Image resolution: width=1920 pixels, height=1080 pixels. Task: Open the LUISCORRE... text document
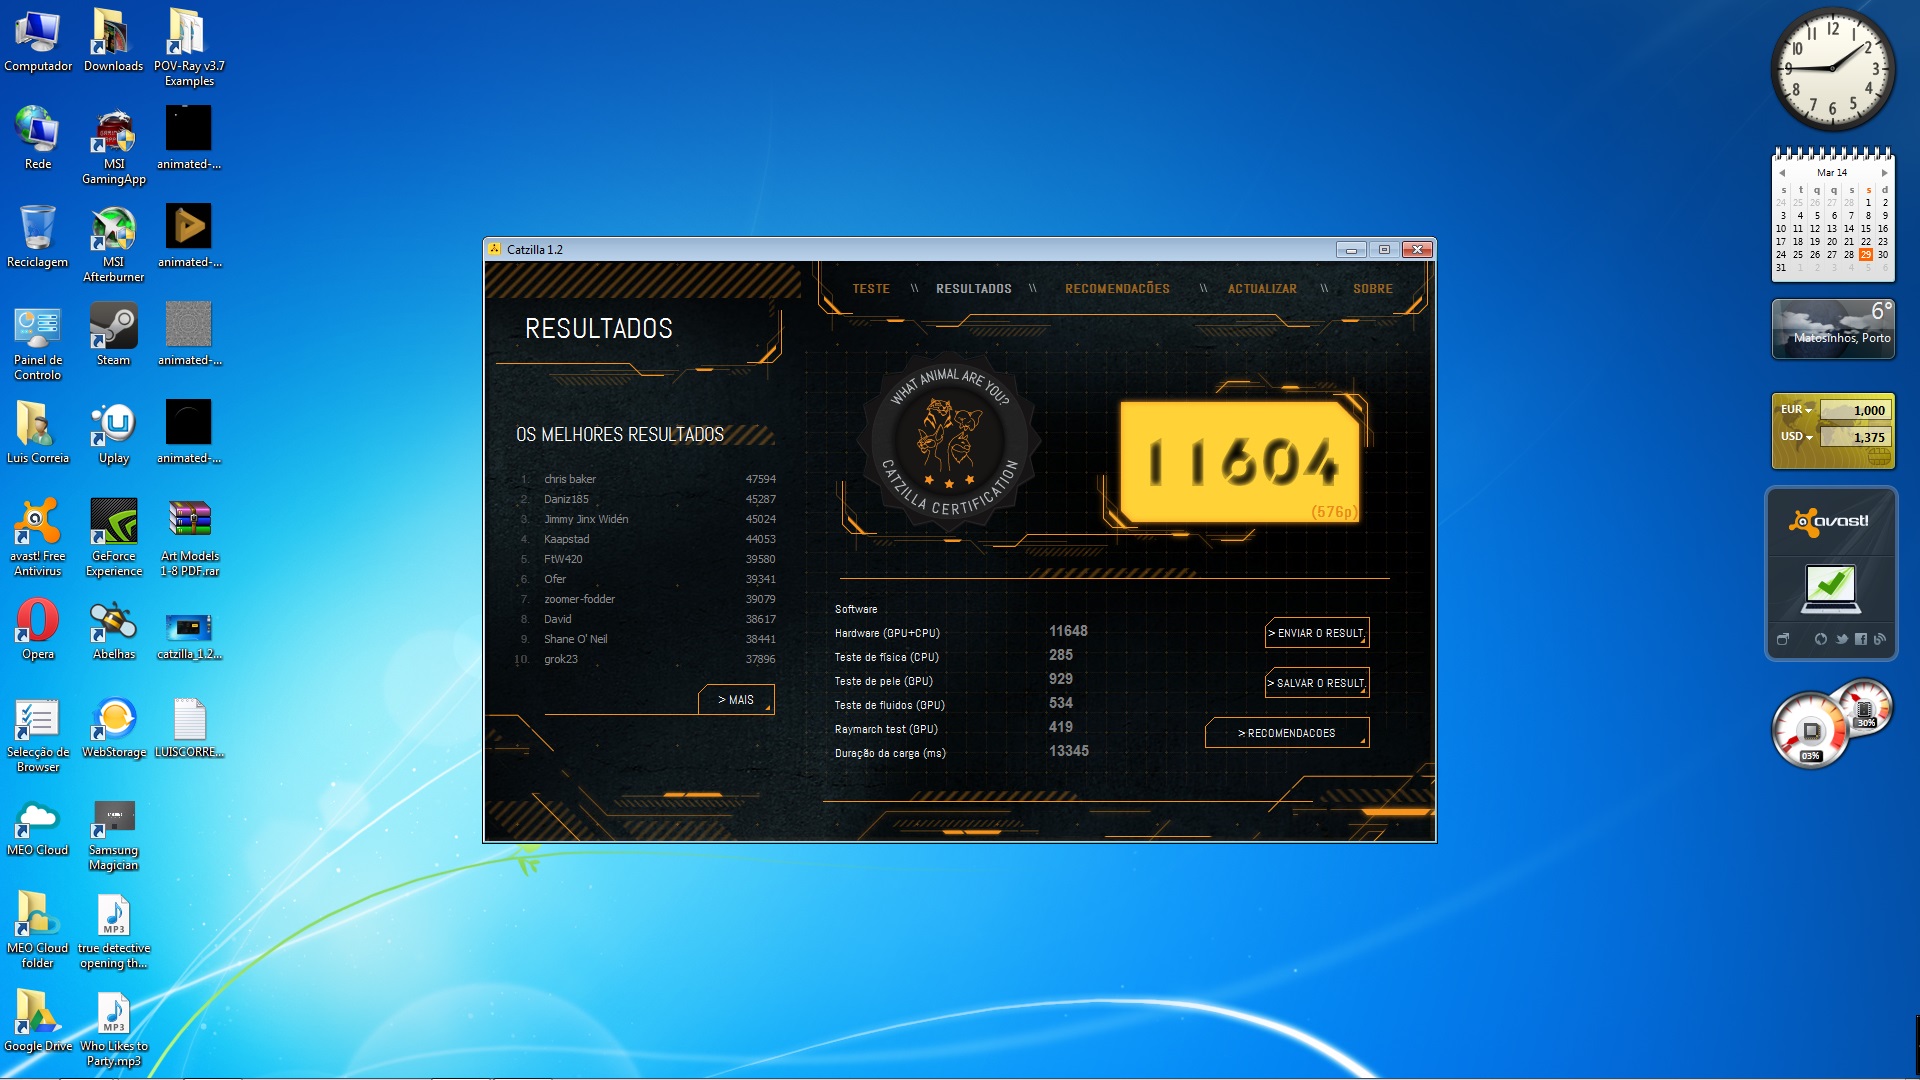(189, 727)
